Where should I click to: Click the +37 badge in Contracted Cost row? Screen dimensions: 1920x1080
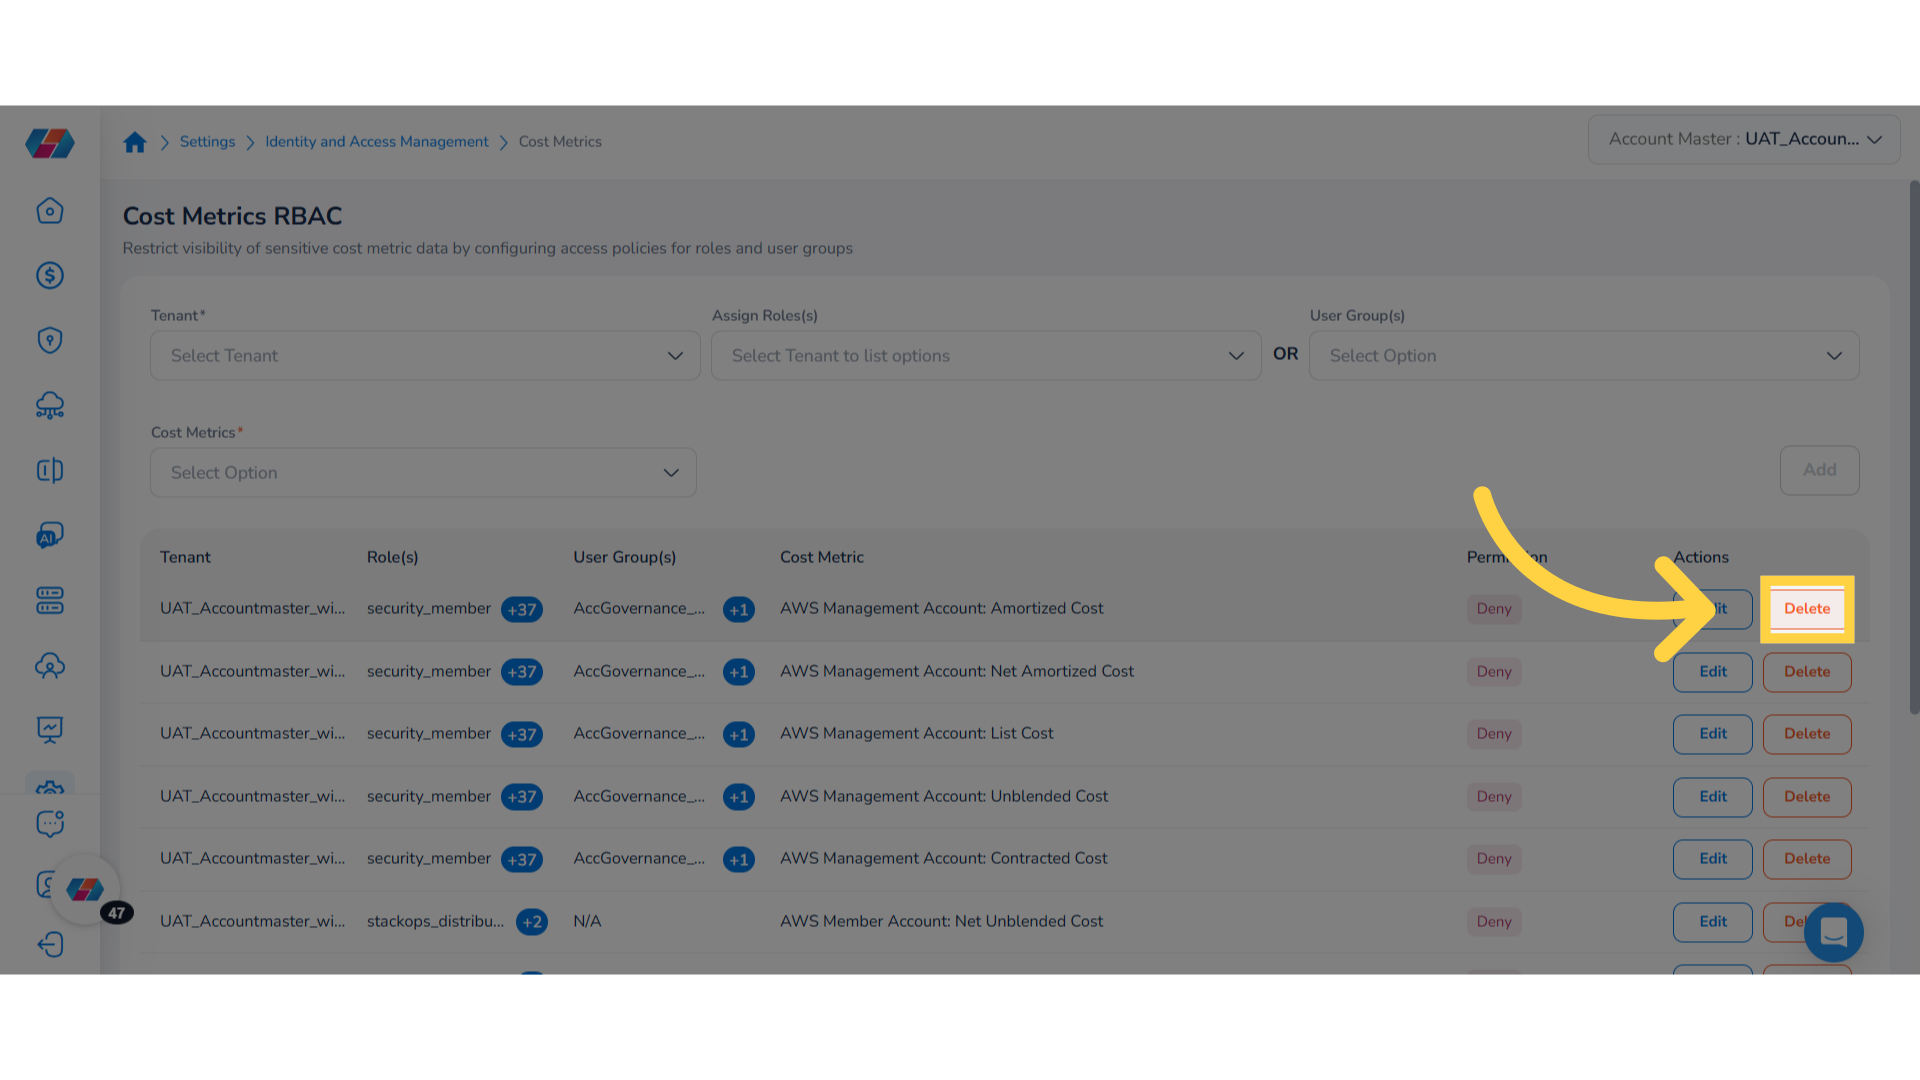pos(522,860)
